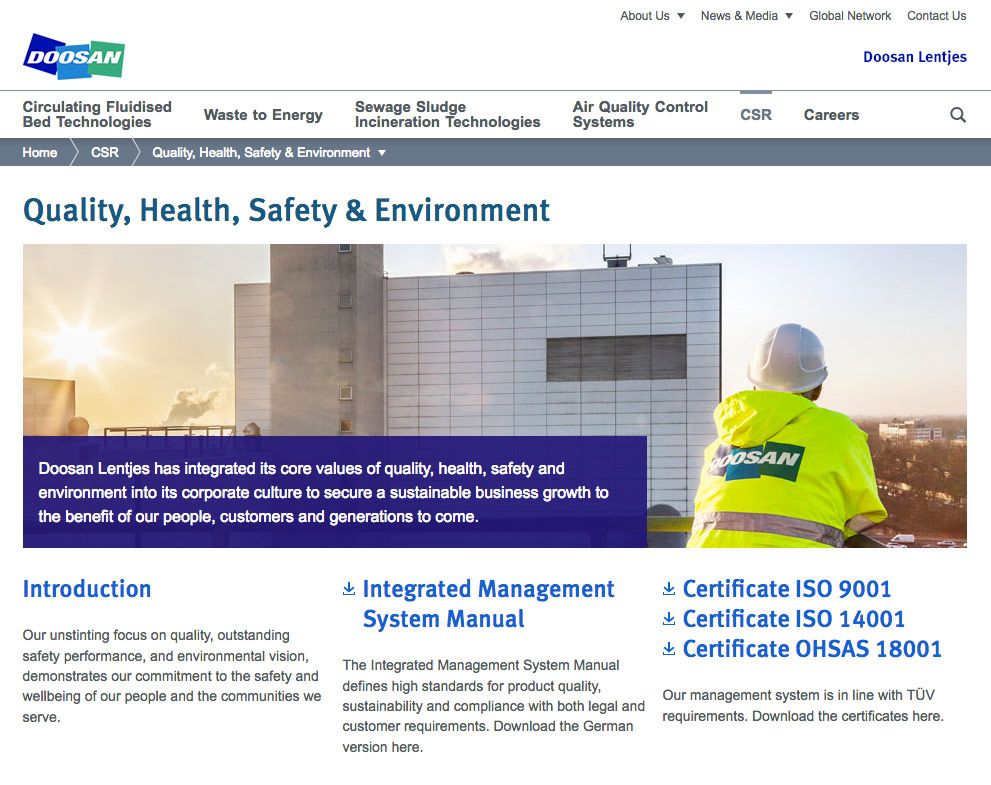Click download icon beside Certificate ISO 14001
The width and height of the screenshot is (991, 785).
pyautogui.click(x=669, y=619)
